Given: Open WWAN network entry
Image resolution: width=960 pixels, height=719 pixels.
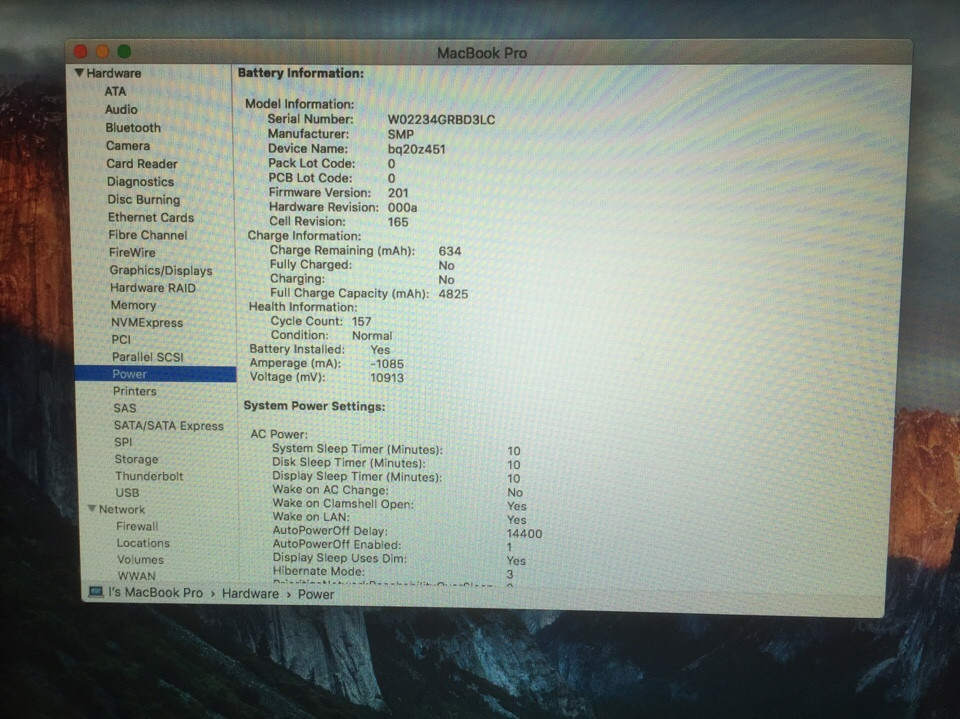Looking at the screenshot, I should click(x=137, y=576).
